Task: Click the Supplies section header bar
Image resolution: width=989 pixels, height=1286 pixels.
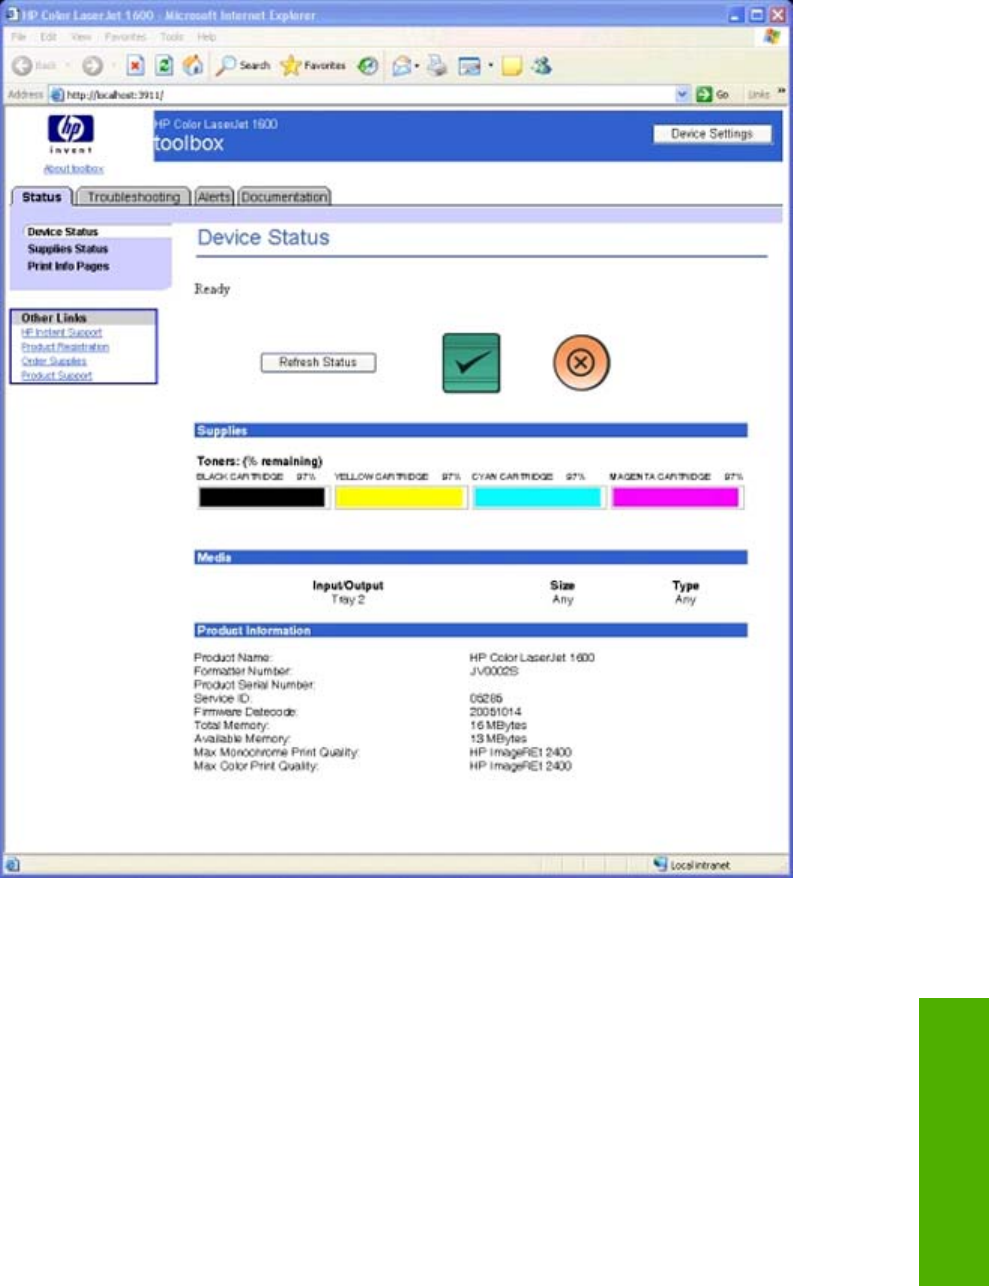Action: [471, 431]
